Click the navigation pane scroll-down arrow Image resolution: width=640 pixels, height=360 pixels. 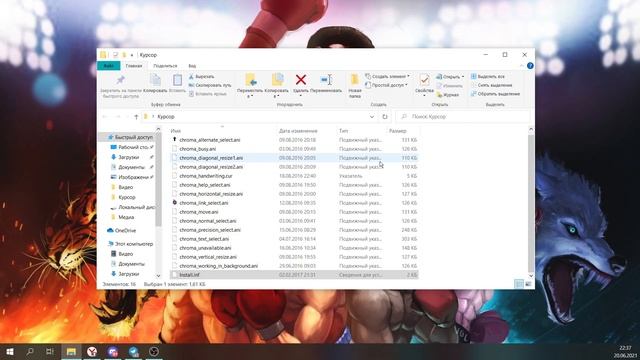coord(158,276)
